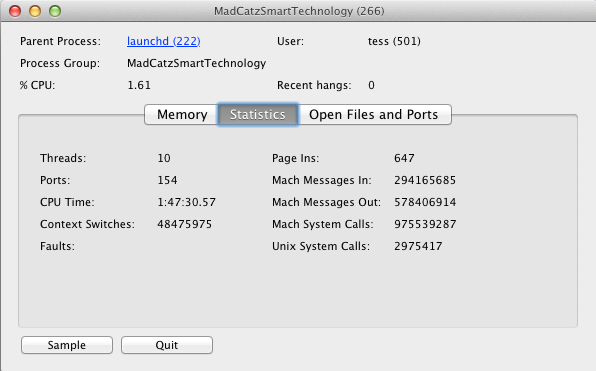
Task: Minimize the window with the yellow button
Action: point(35,11)
